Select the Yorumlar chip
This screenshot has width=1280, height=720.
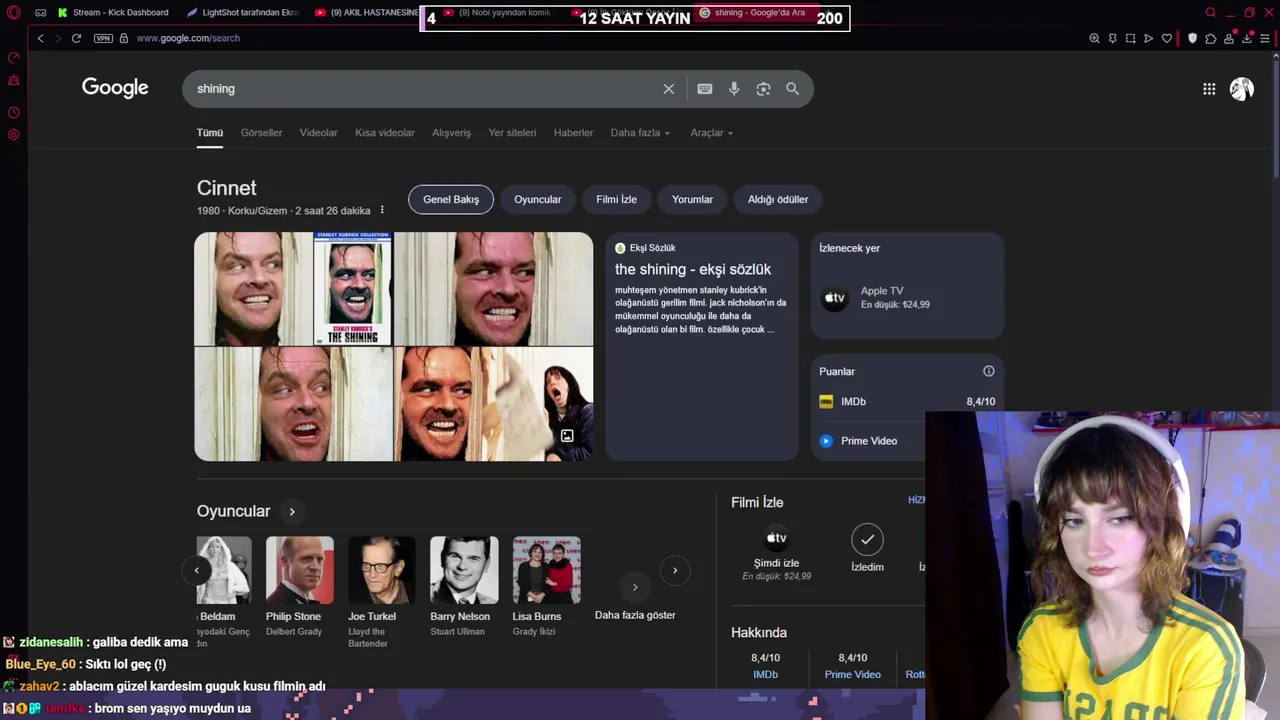click(x=692, y=199)
